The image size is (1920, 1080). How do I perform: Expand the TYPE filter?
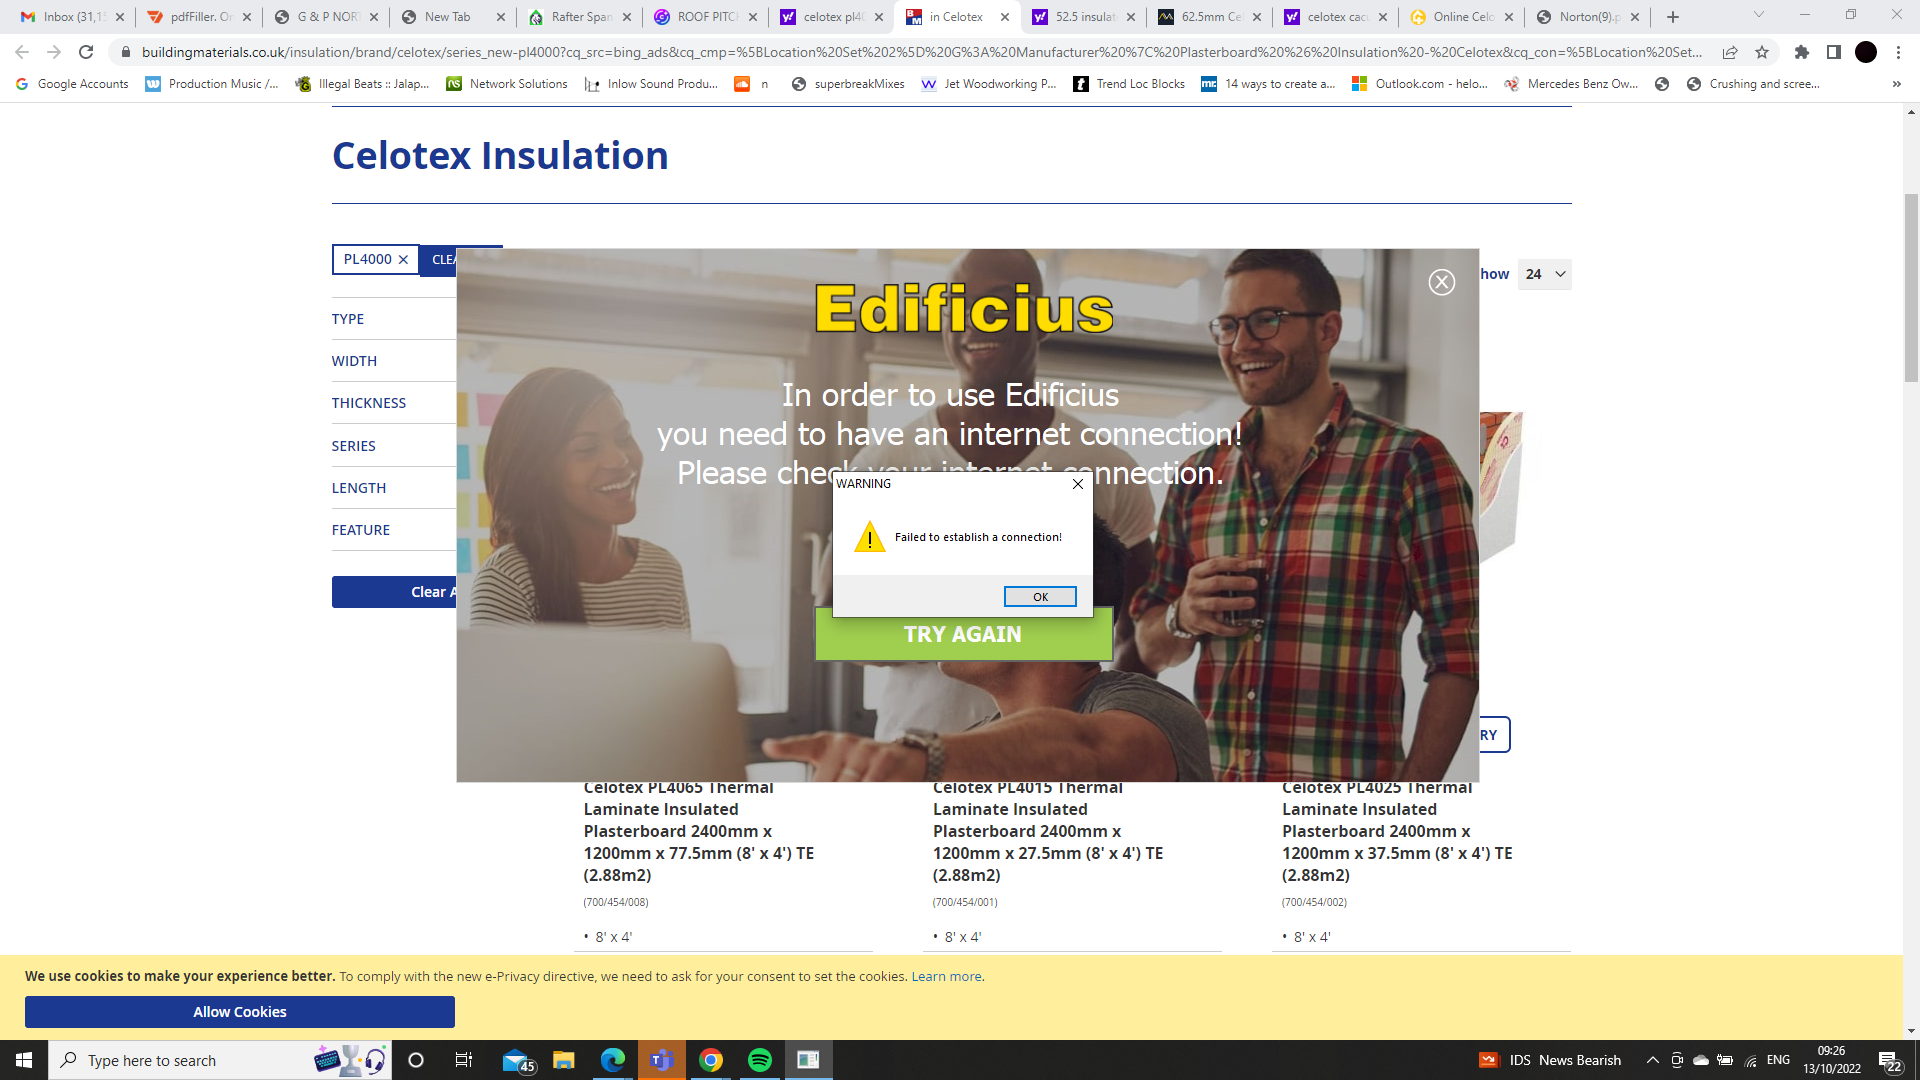point(394,319)
